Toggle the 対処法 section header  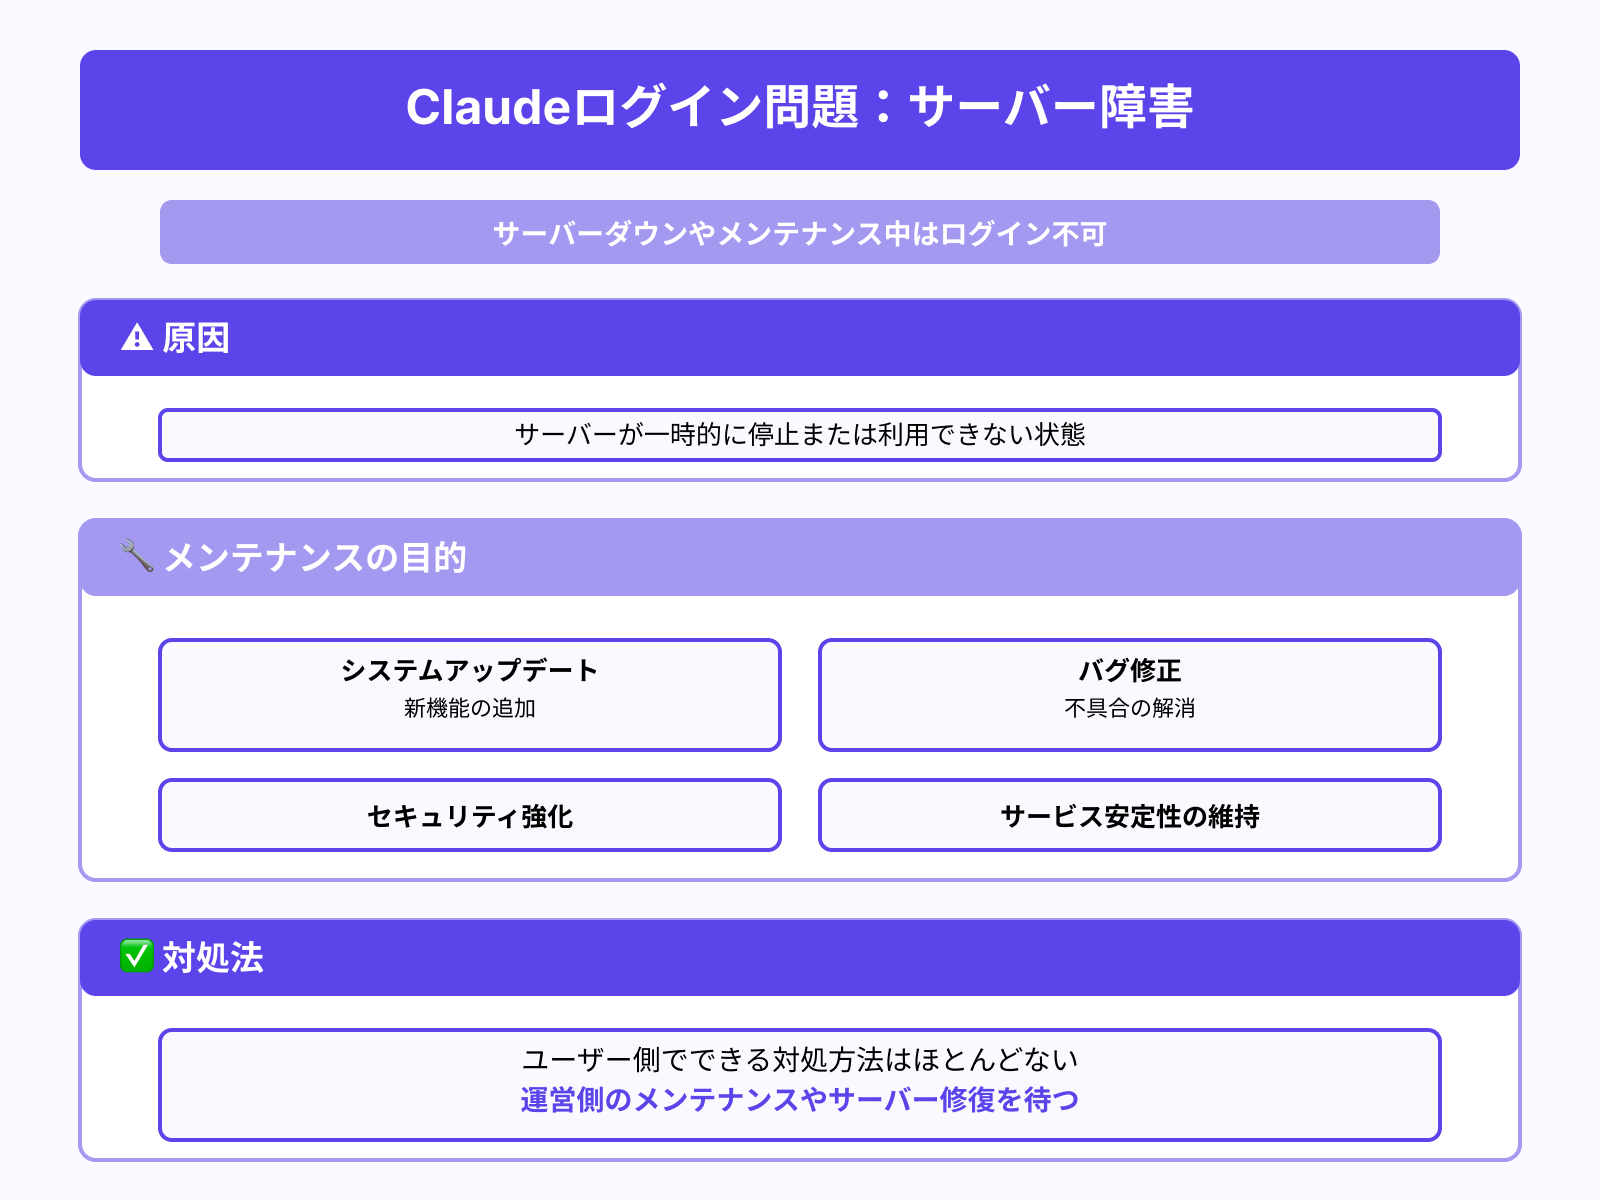800,957
